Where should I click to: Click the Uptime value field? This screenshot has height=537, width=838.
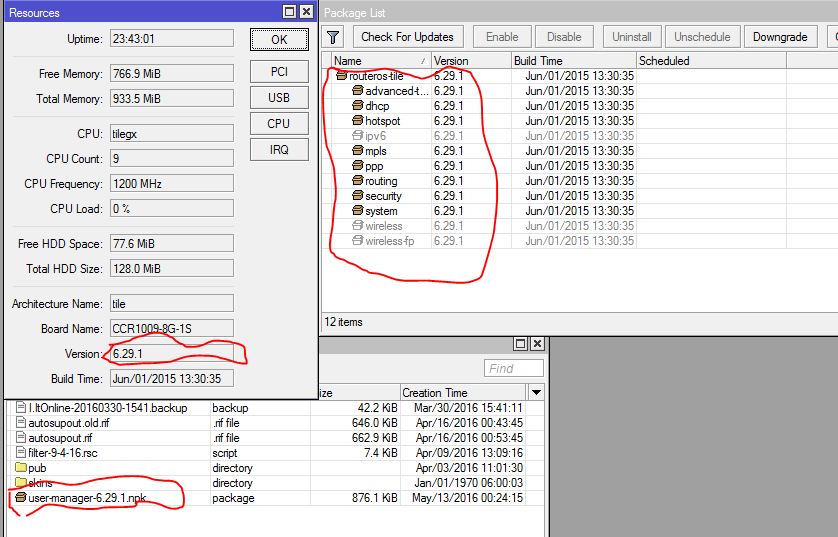point(172,38)
